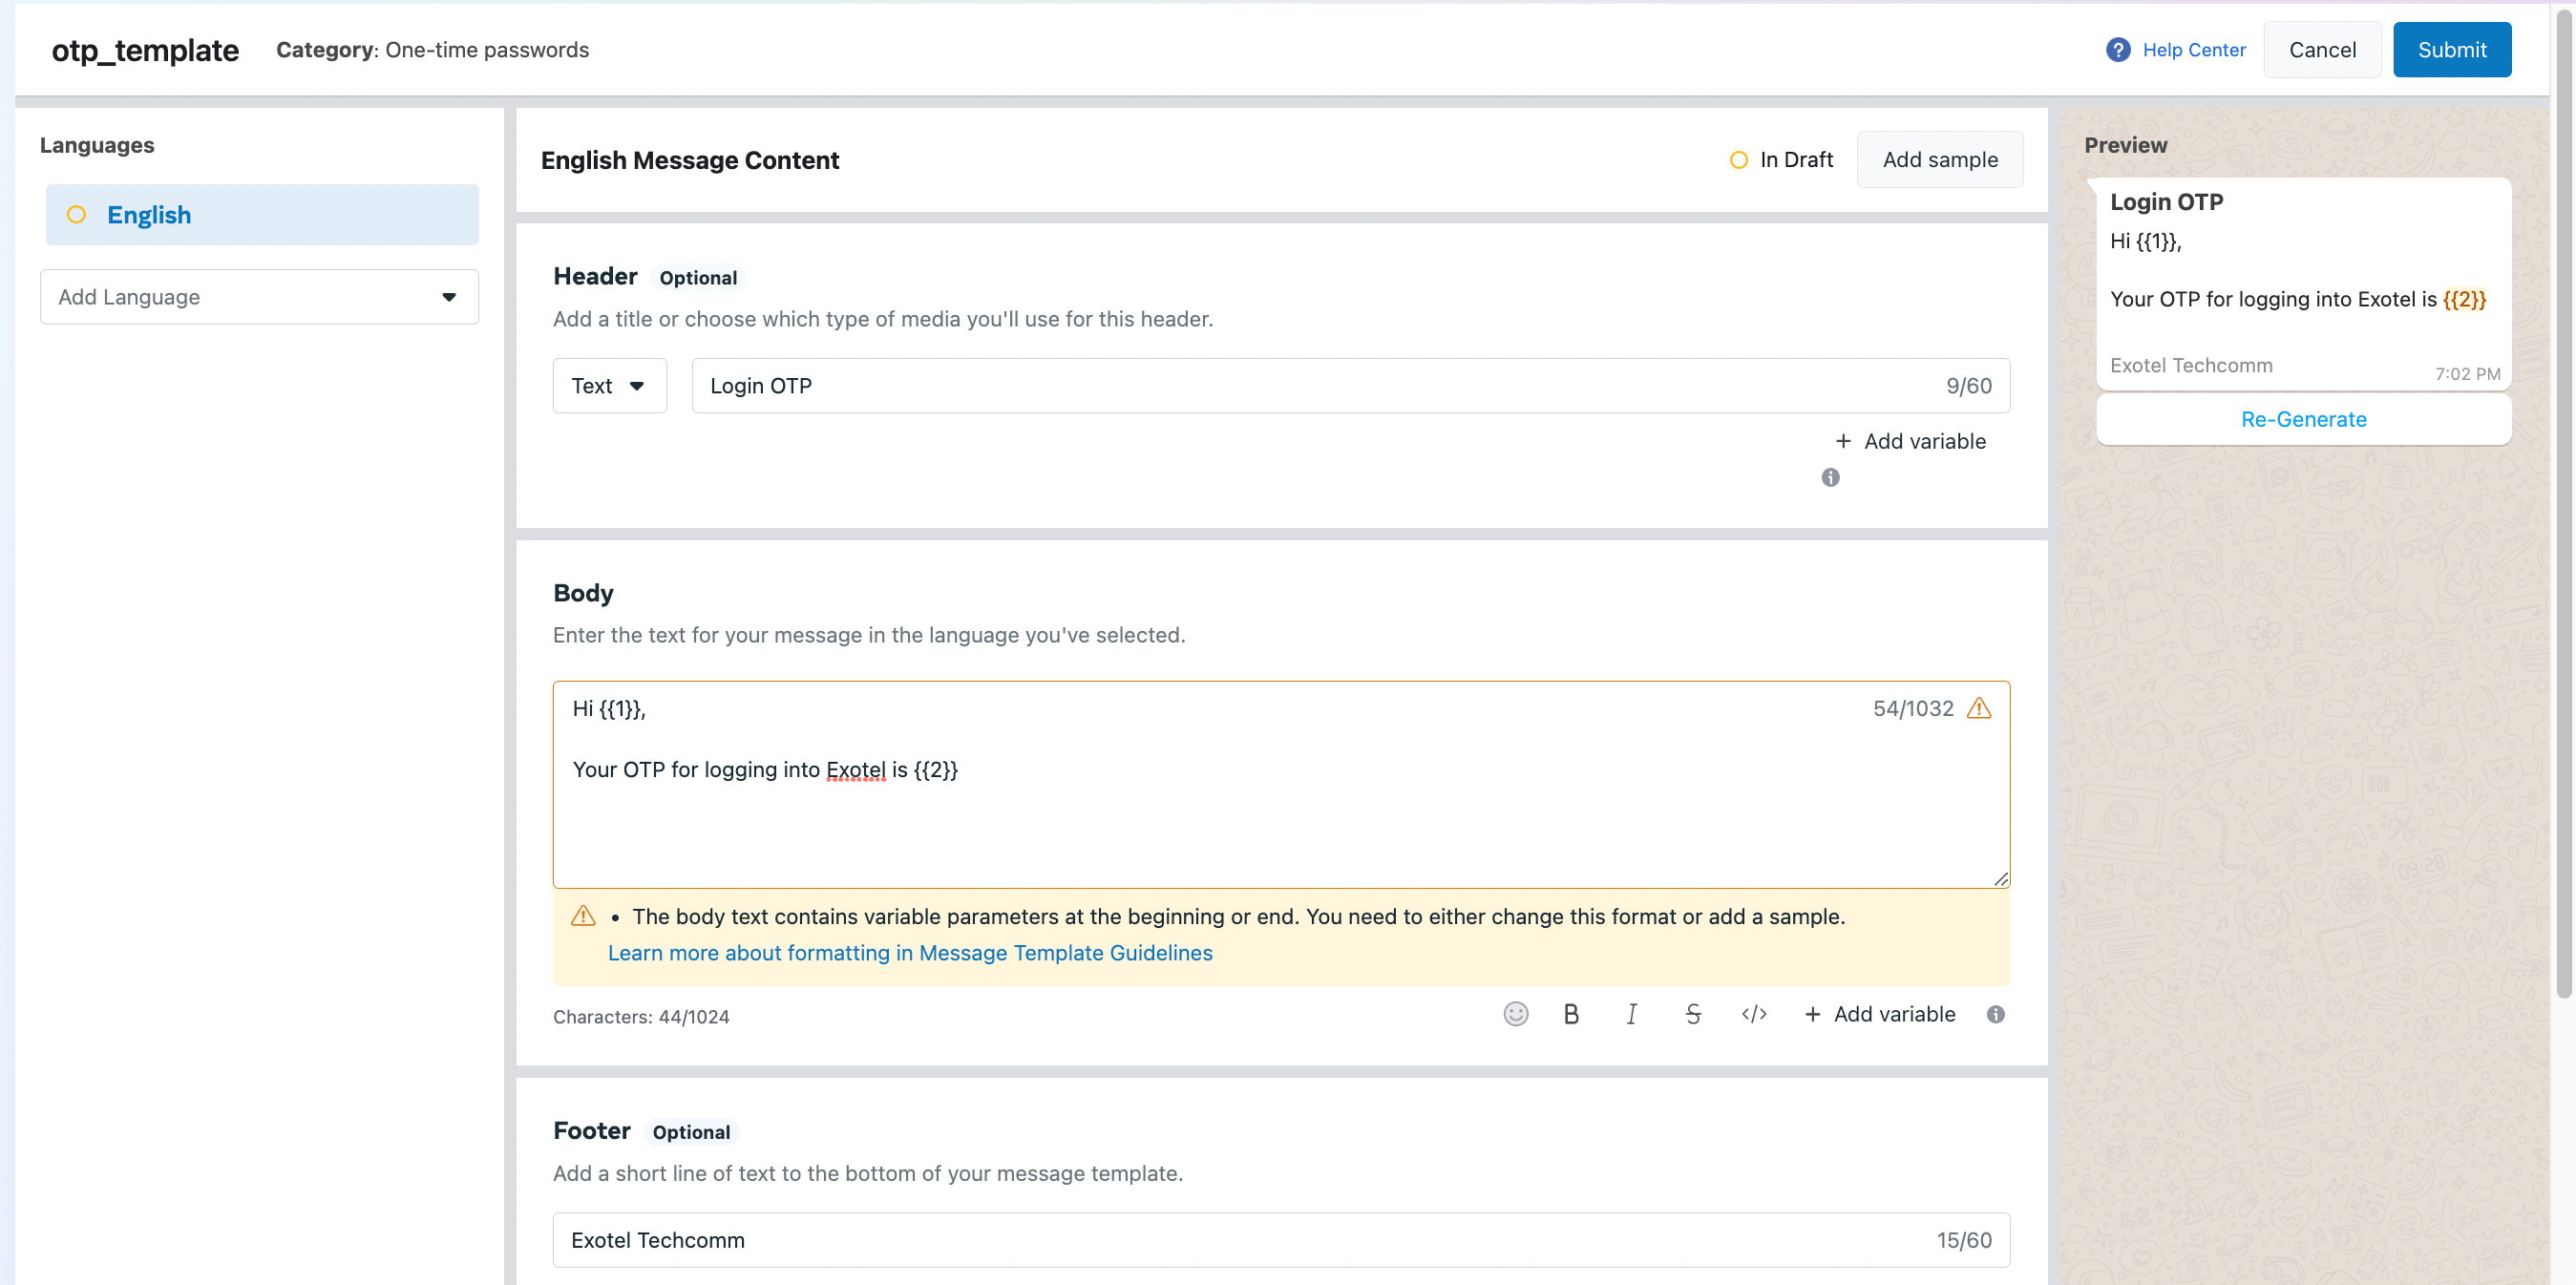Click the draft circle icon next to English
Viewport: 2576px width, 1285px height.
(x=76, y=214)
